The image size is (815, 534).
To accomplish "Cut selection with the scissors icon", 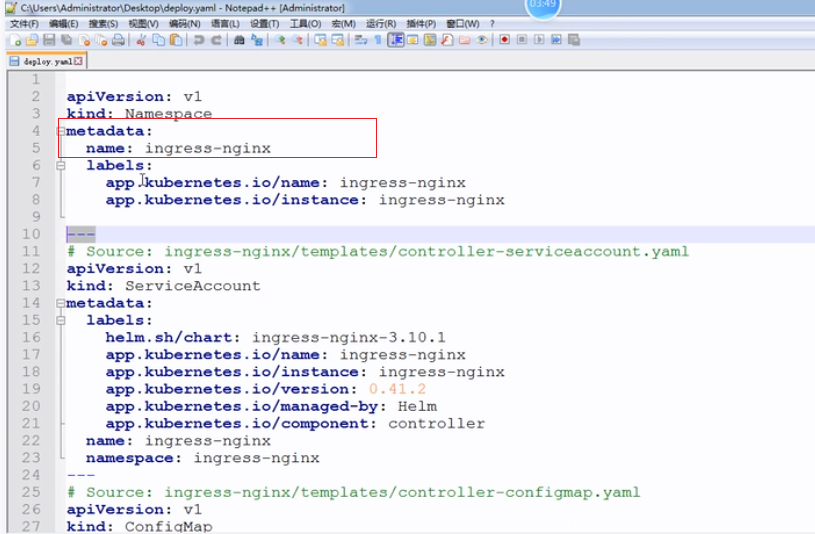I will (140, 40).
